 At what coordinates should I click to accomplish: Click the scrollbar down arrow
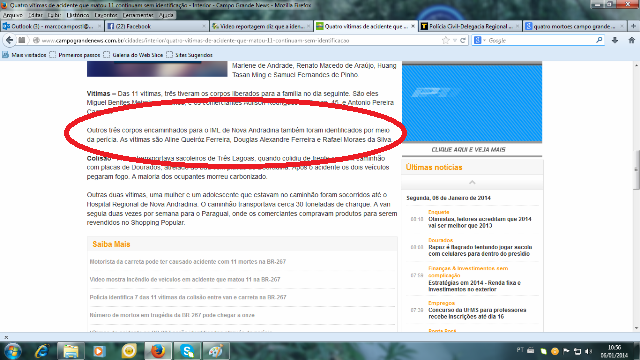point(636,328)
